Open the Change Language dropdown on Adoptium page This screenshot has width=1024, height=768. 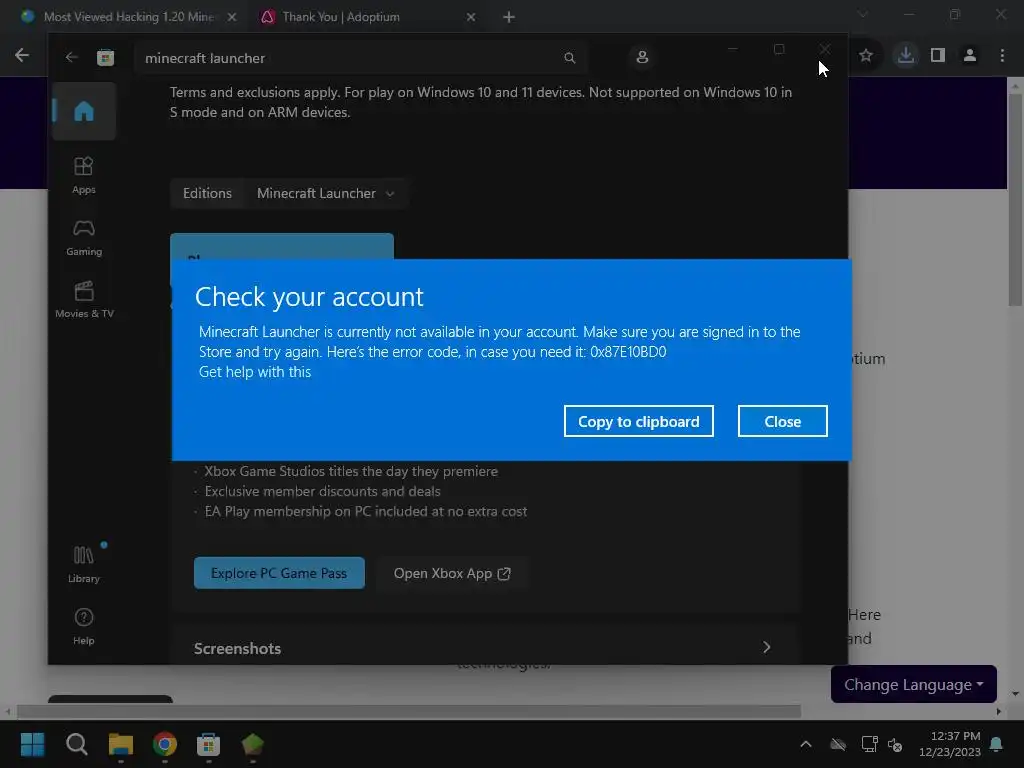click(x=914, y=684)
